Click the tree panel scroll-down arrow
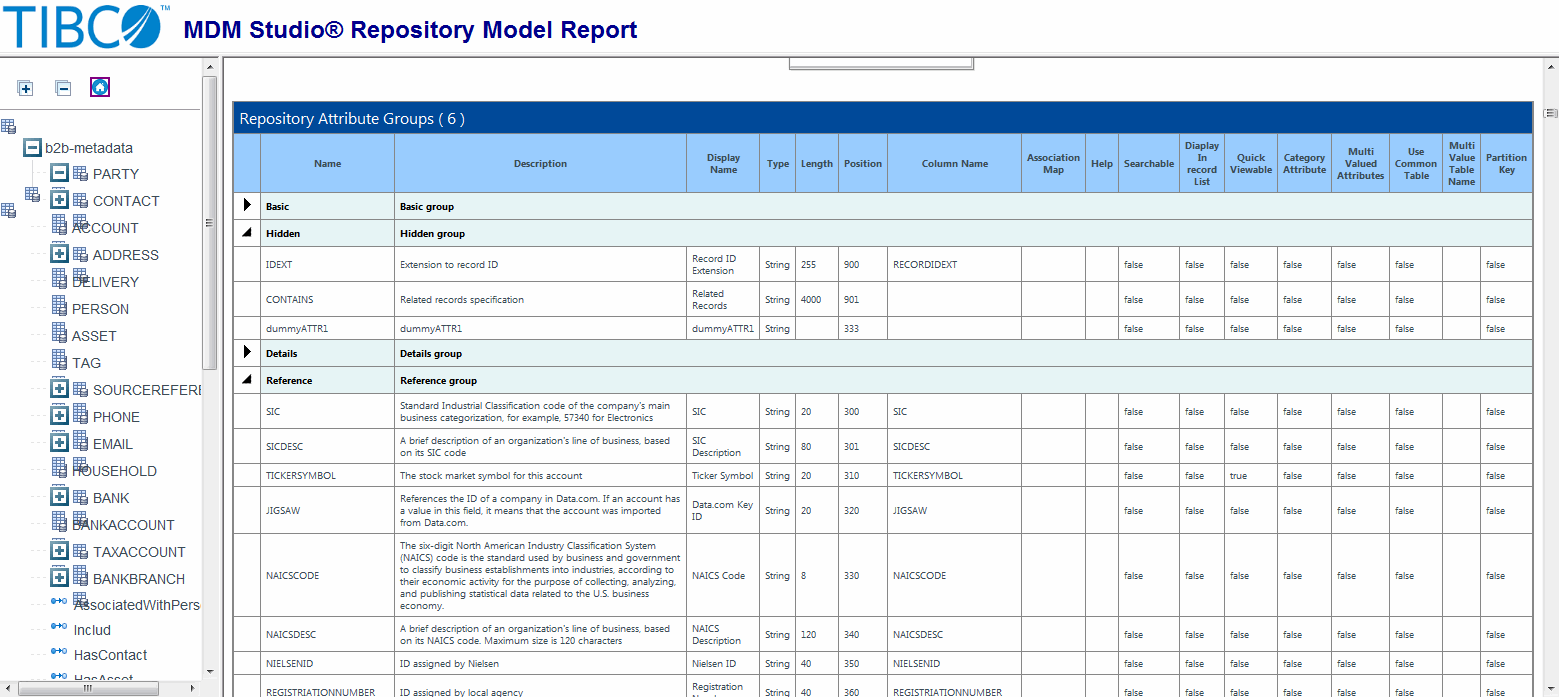Image resolution: width=1559 pixels, height=697 pixels. 209,671
